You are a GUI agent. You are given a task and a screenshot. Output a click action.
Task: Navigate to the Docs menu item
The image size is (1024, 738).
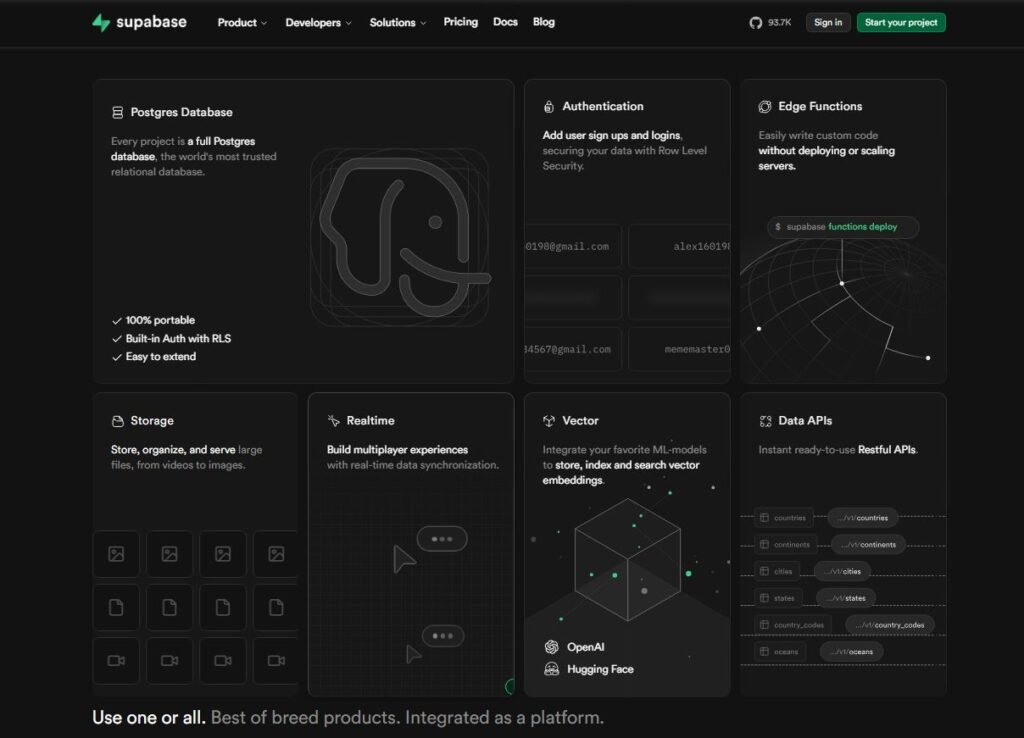(x=505, y=21)
